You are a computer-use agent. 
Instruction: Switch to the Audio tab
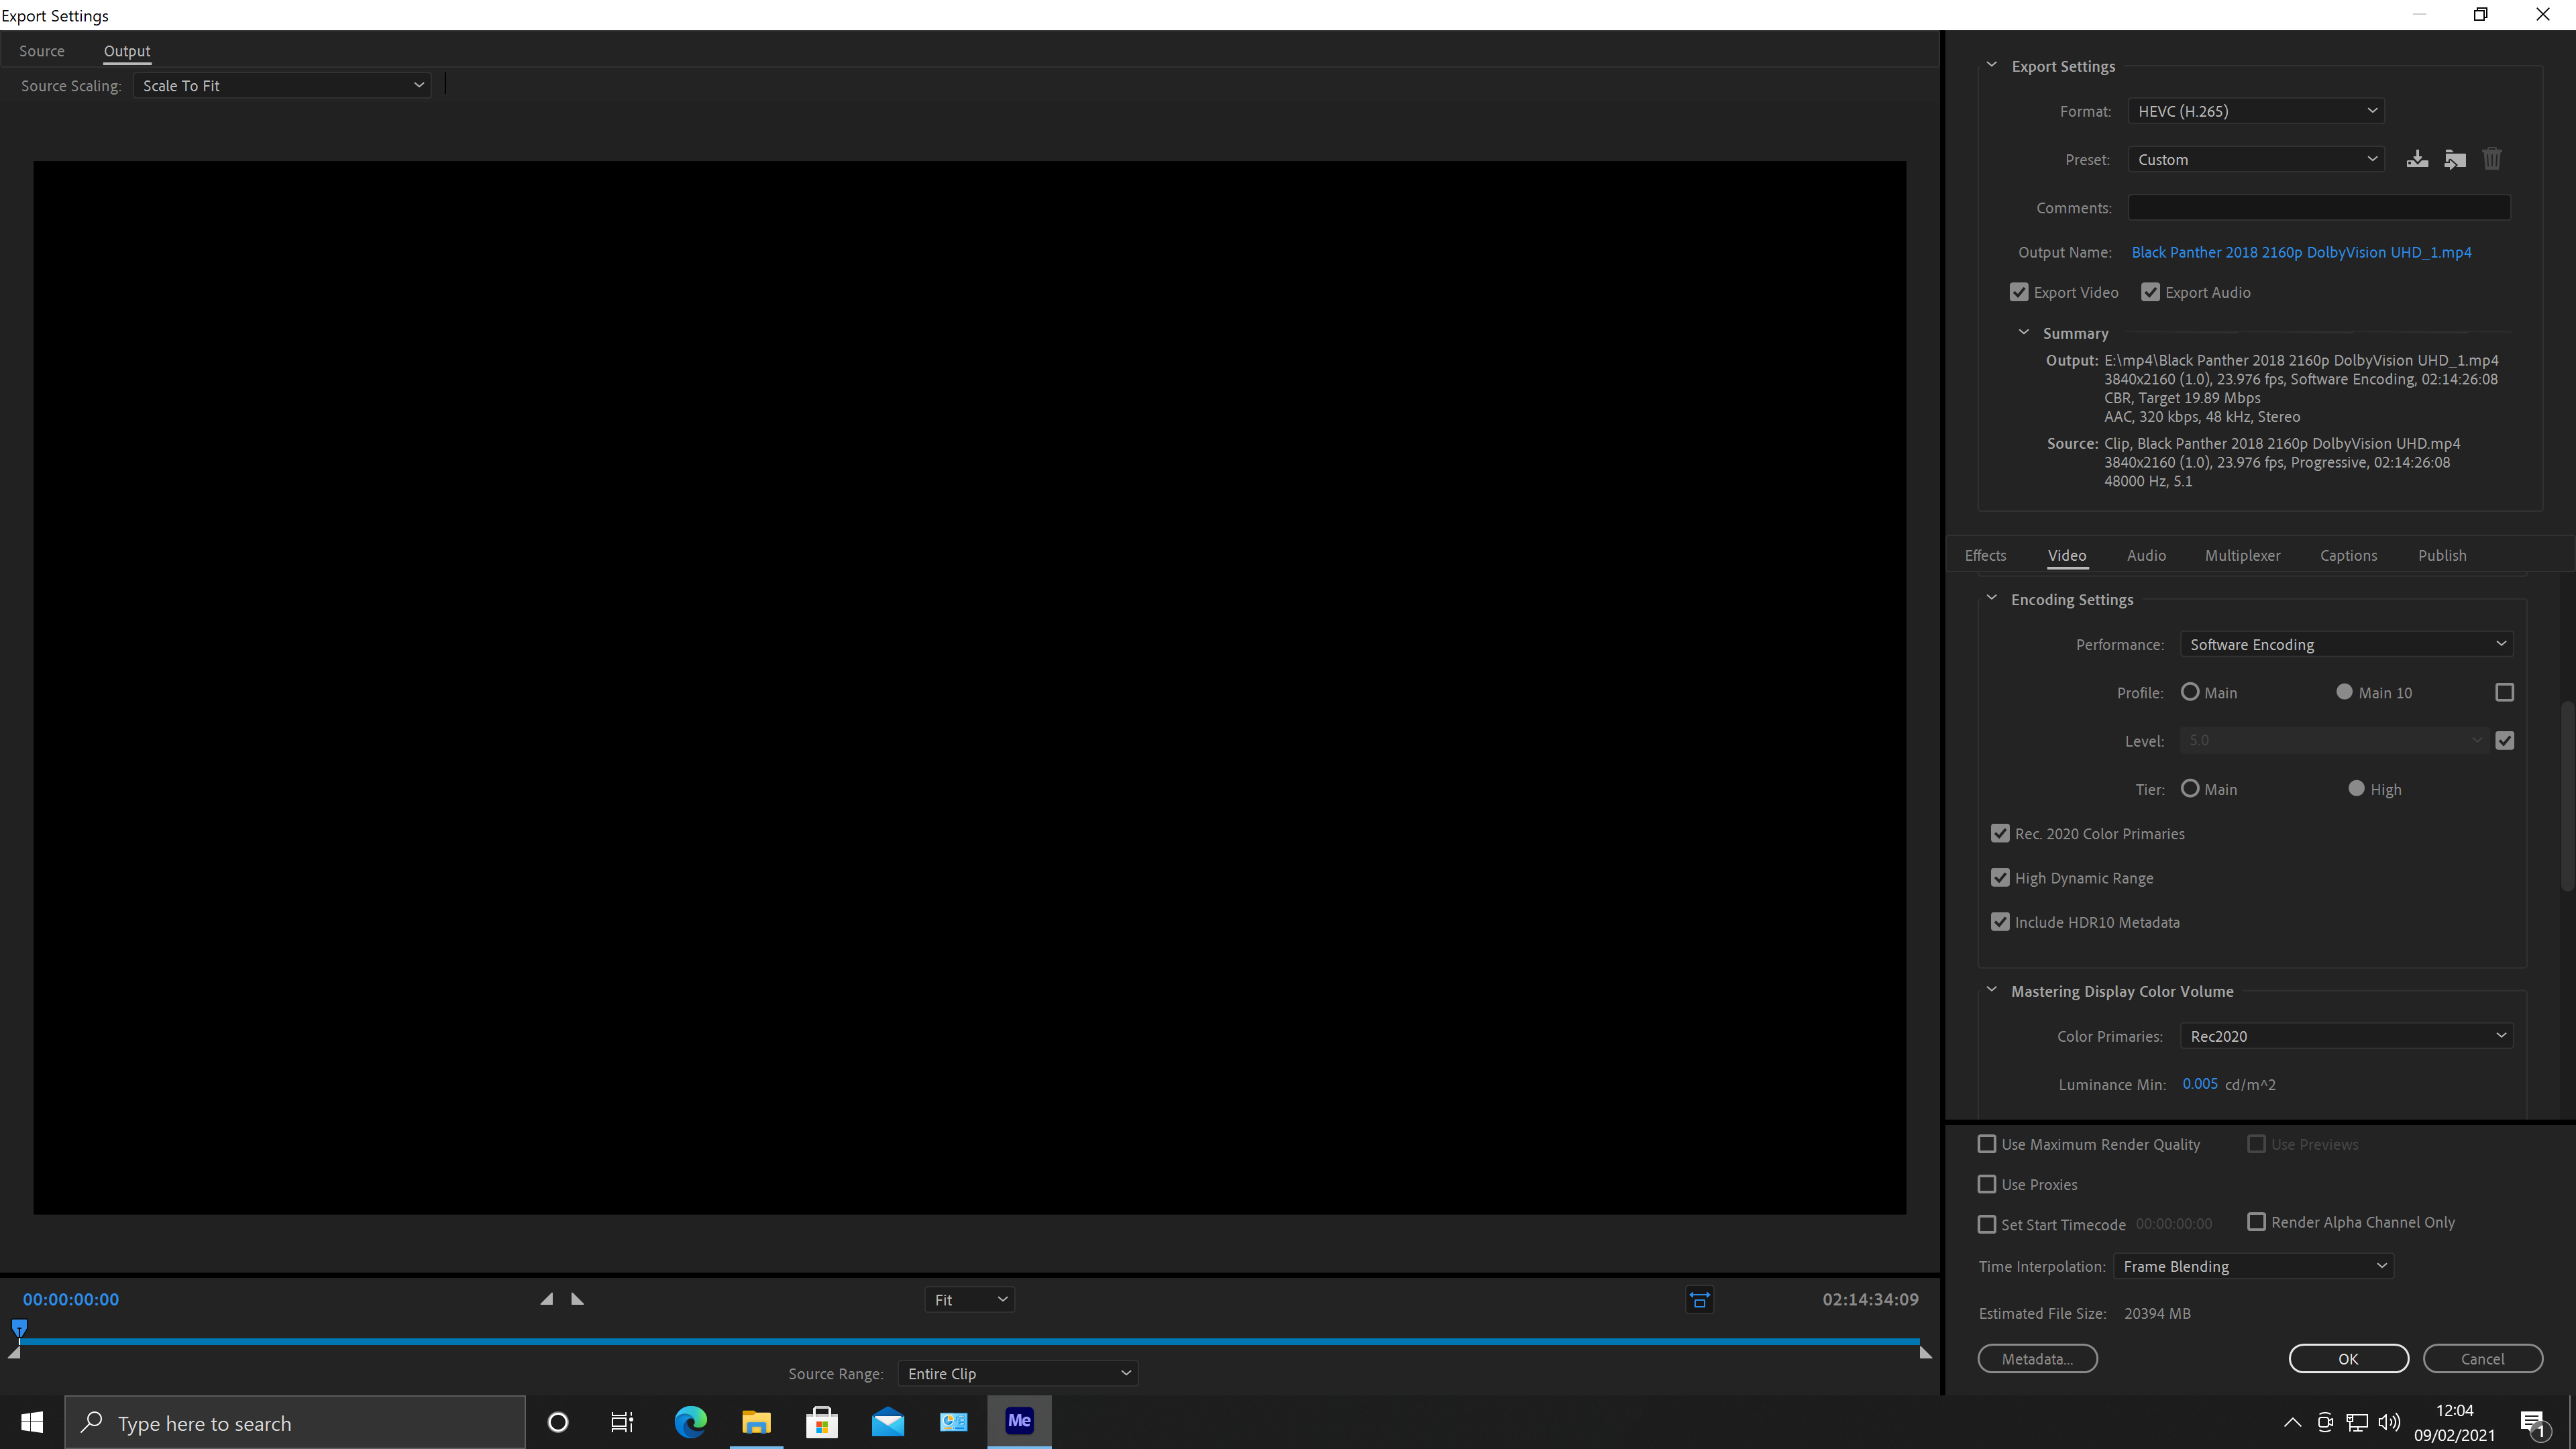coord(2146,555)
